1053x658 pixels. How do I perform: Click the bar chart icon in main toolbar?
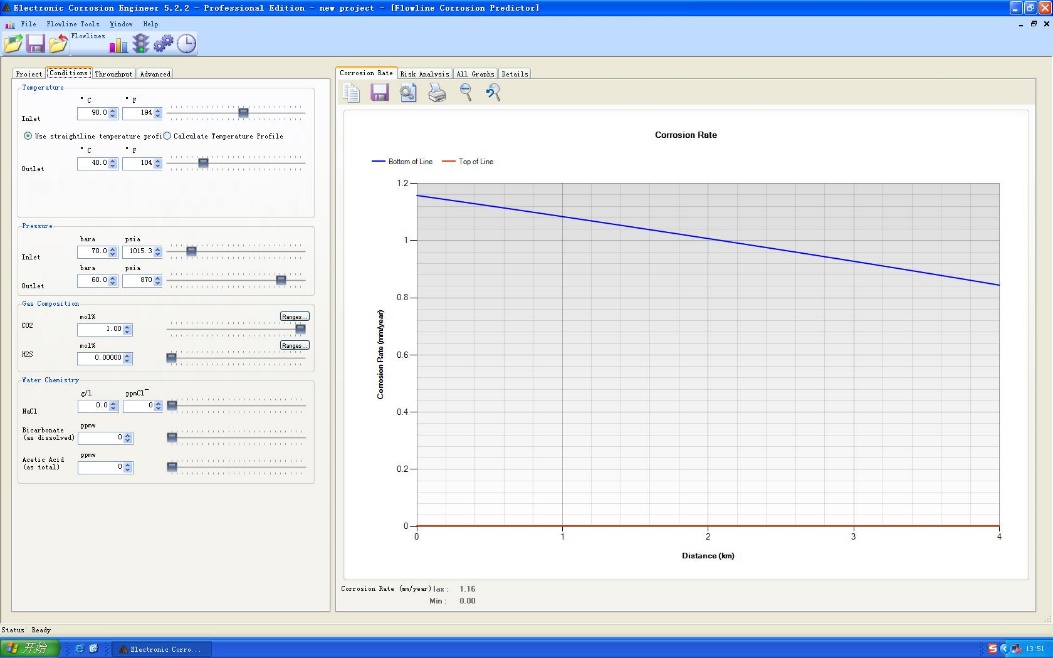119,44
